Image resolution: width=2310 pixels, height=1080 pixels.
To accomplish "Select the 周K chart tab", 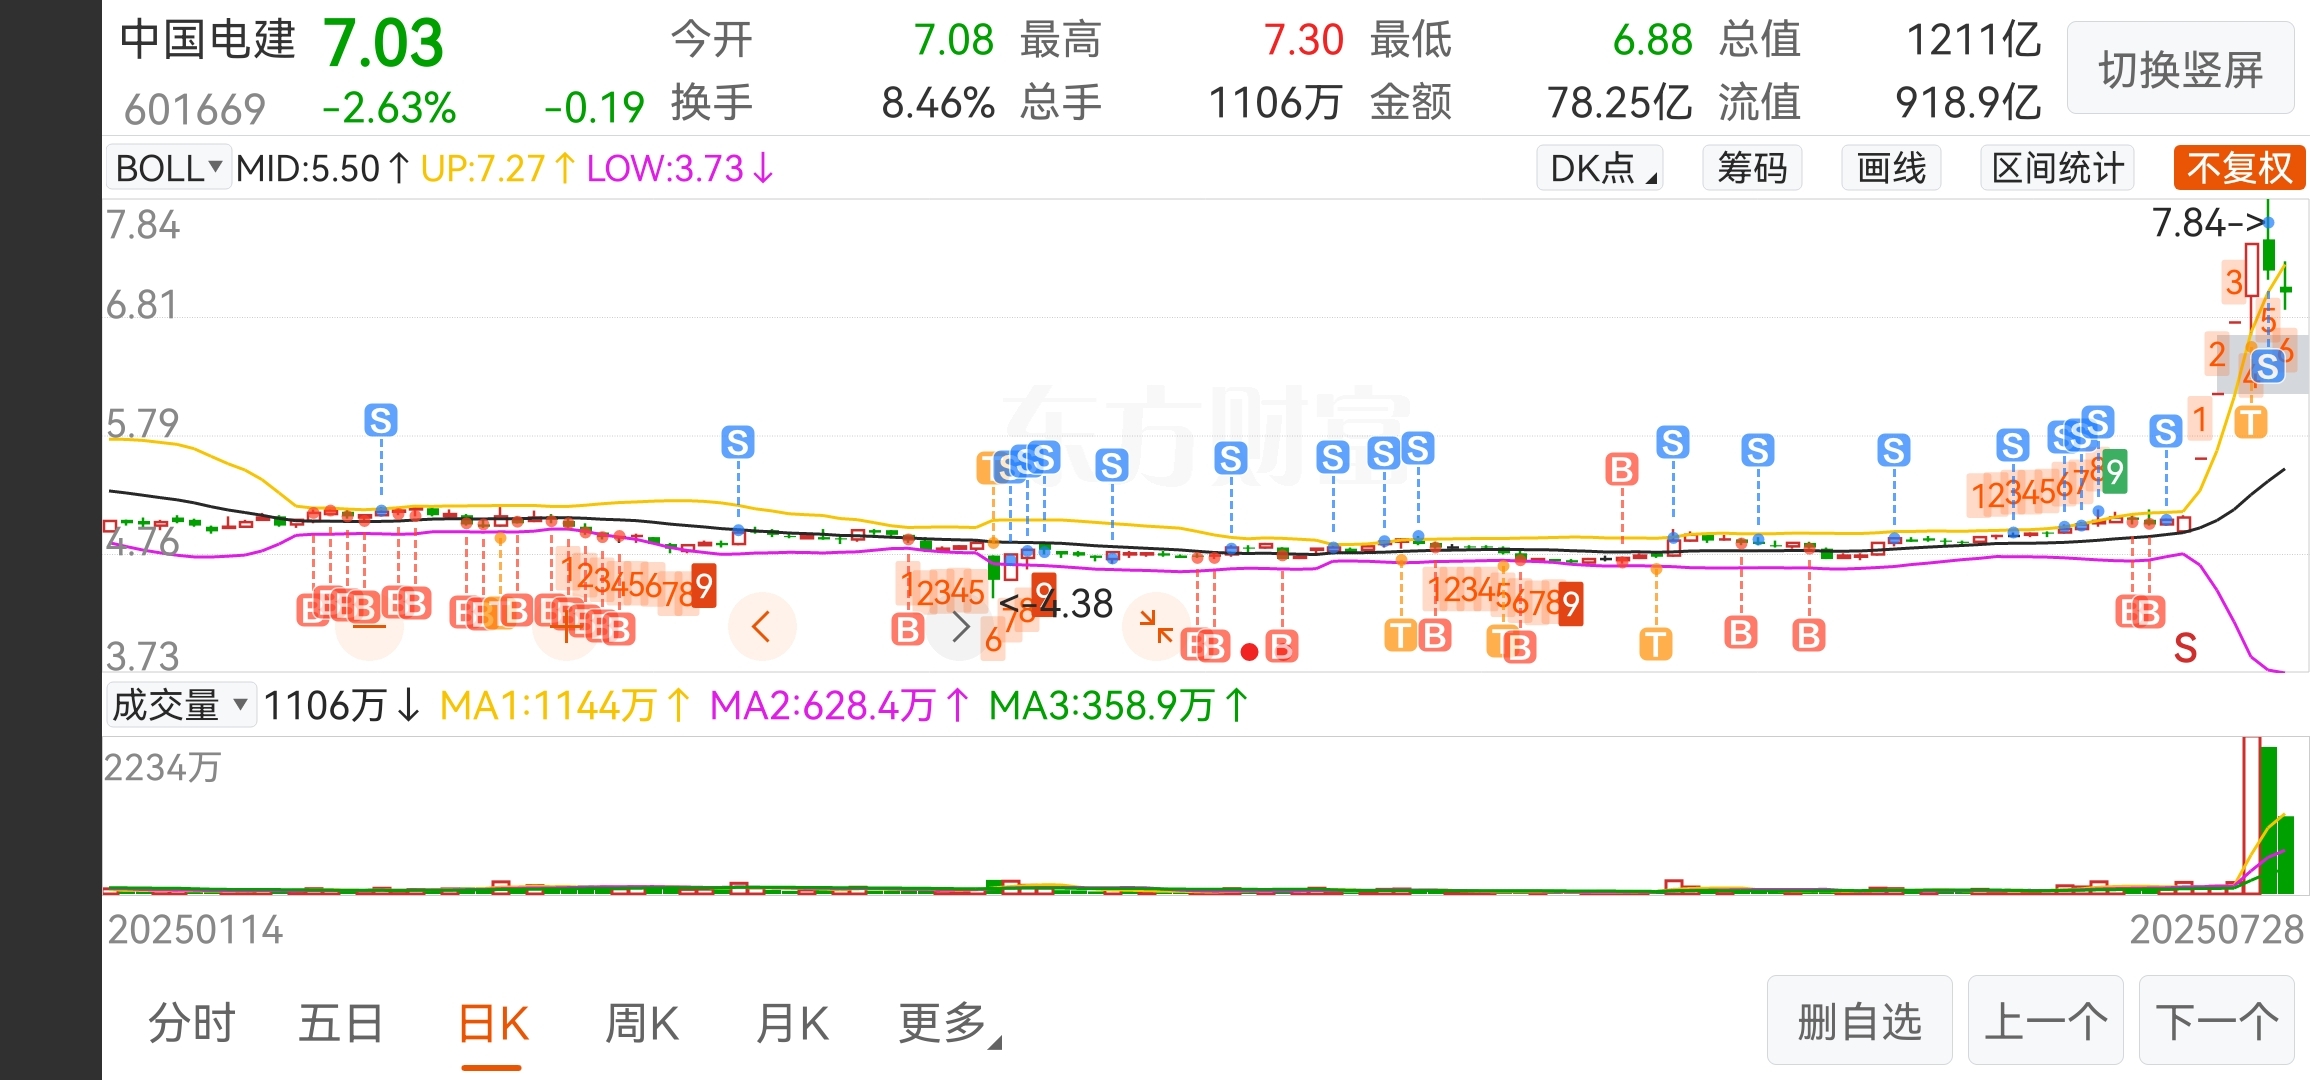I will [x=642, y=1023].
